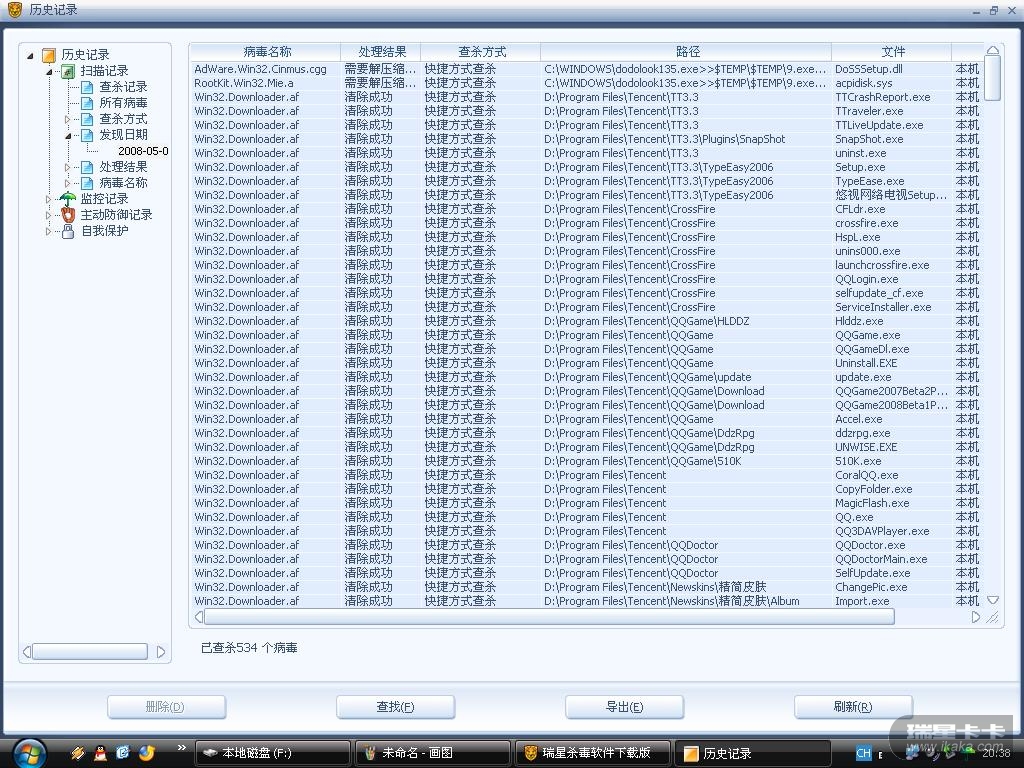Click the page icon beside 所有病毒
1024x768 pixels.
[87, 103]
